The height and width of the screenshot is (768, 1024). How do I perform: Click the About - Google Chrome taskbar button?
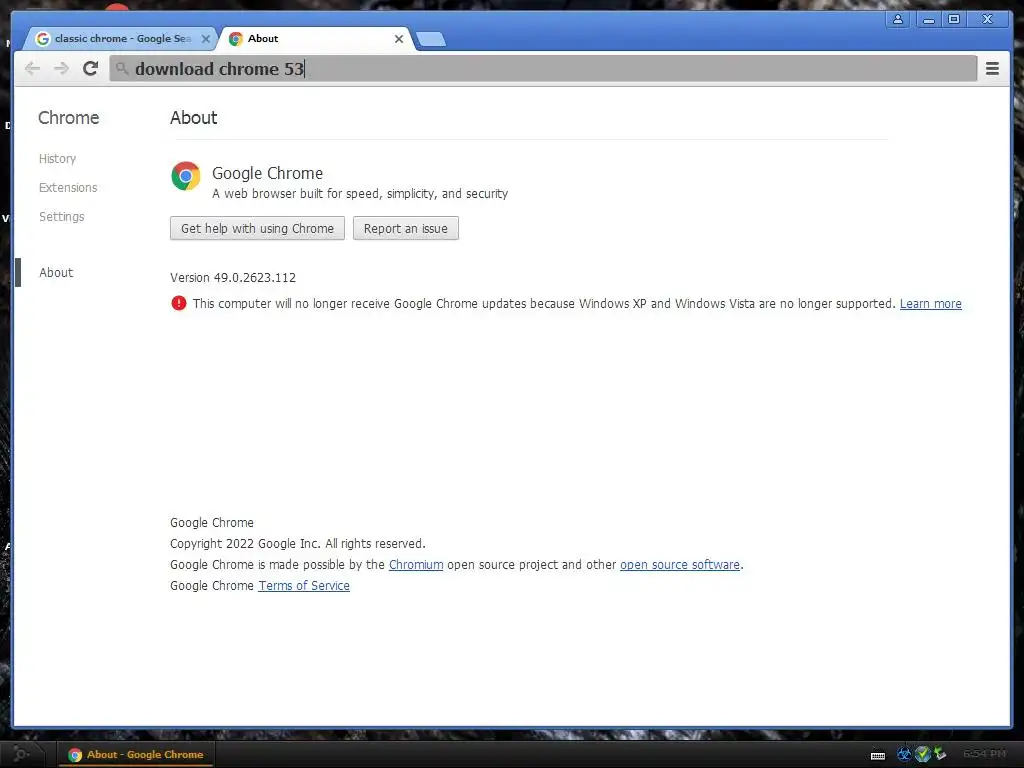click(x=136, y=754)
